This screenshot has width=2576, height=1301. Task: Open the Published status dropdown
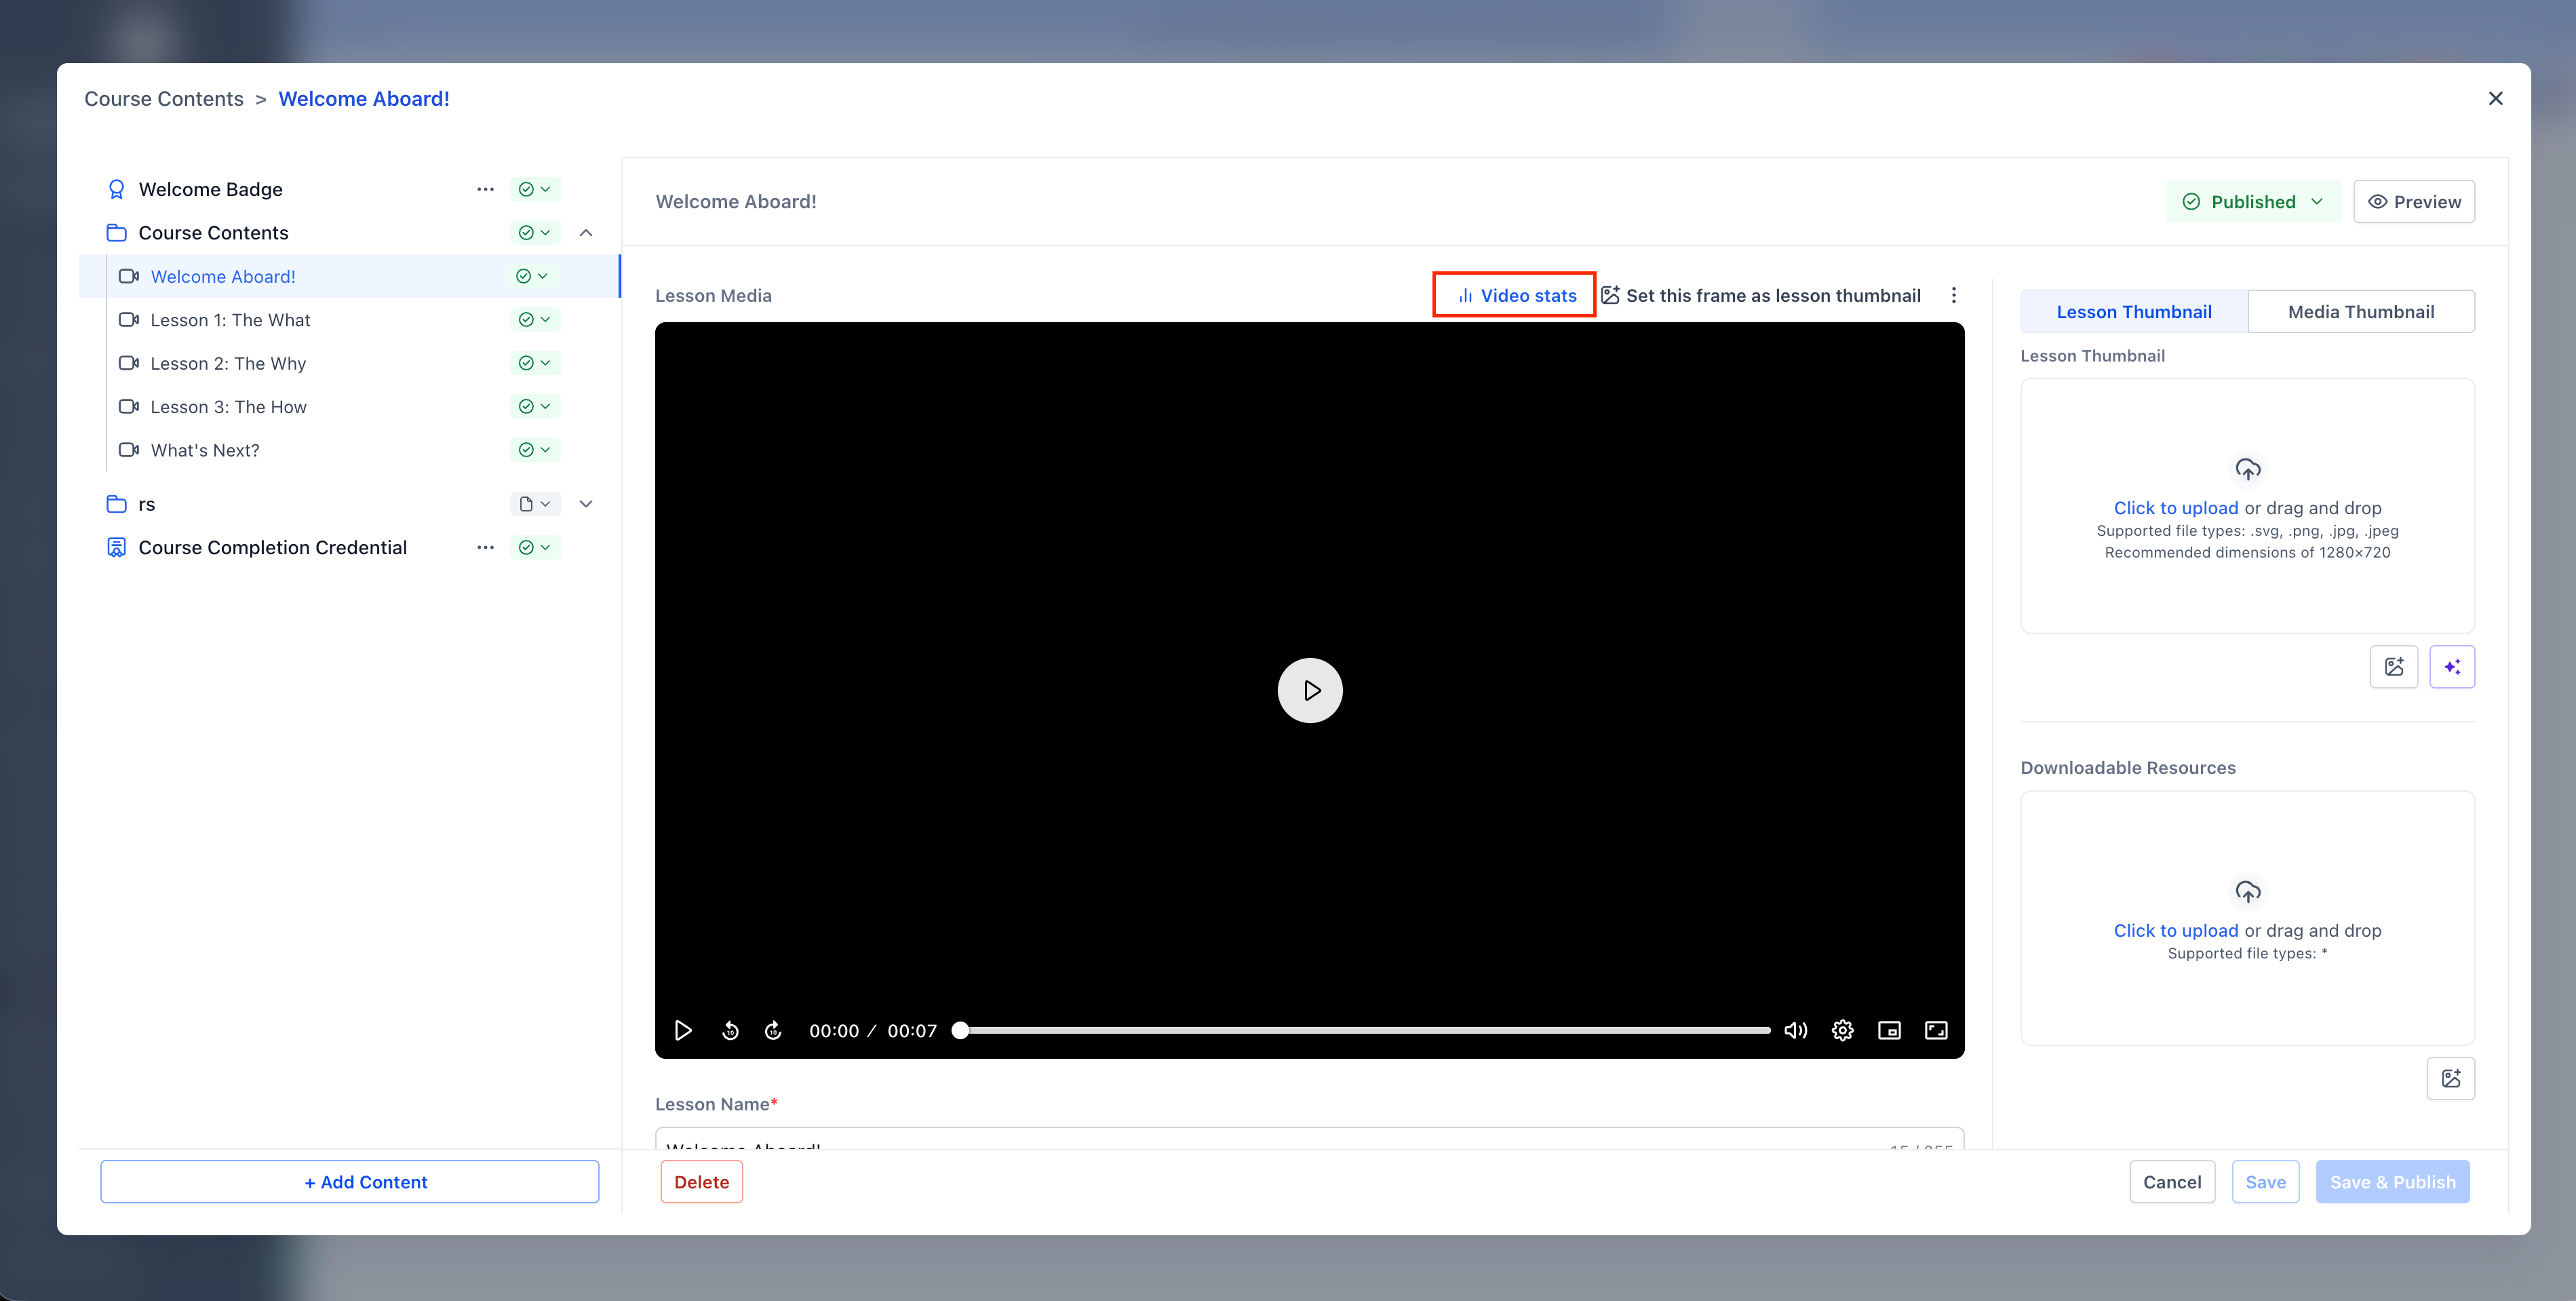coord(2253,202)
